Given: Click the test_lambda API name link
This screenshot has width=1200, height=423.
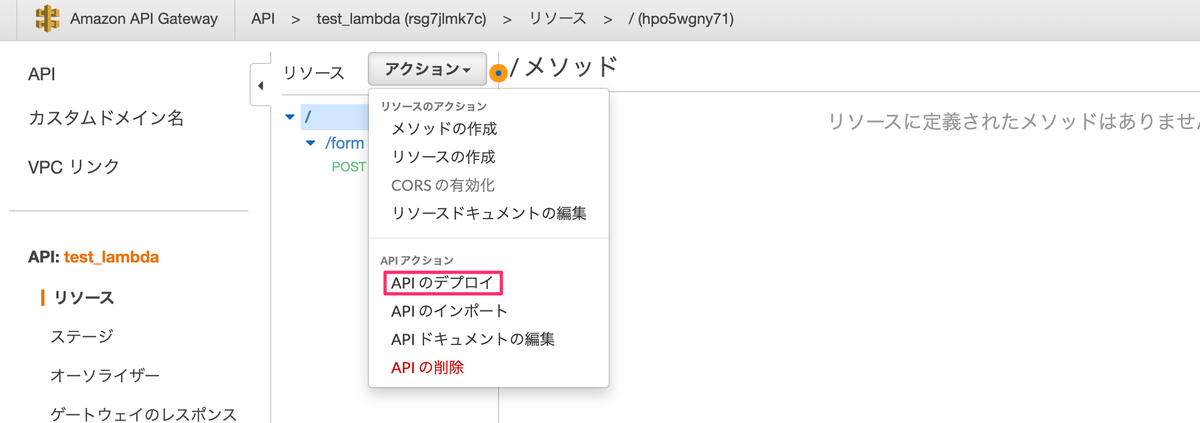Looking at the screenshot, I should pyautogui.click(x=111, y=257).
